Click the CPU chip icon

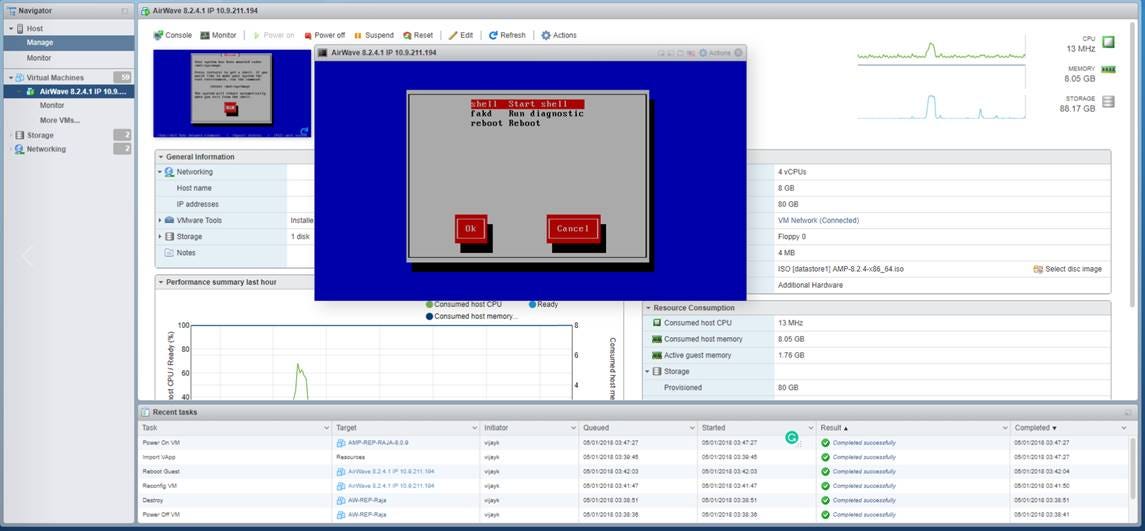coord(1108,42)
